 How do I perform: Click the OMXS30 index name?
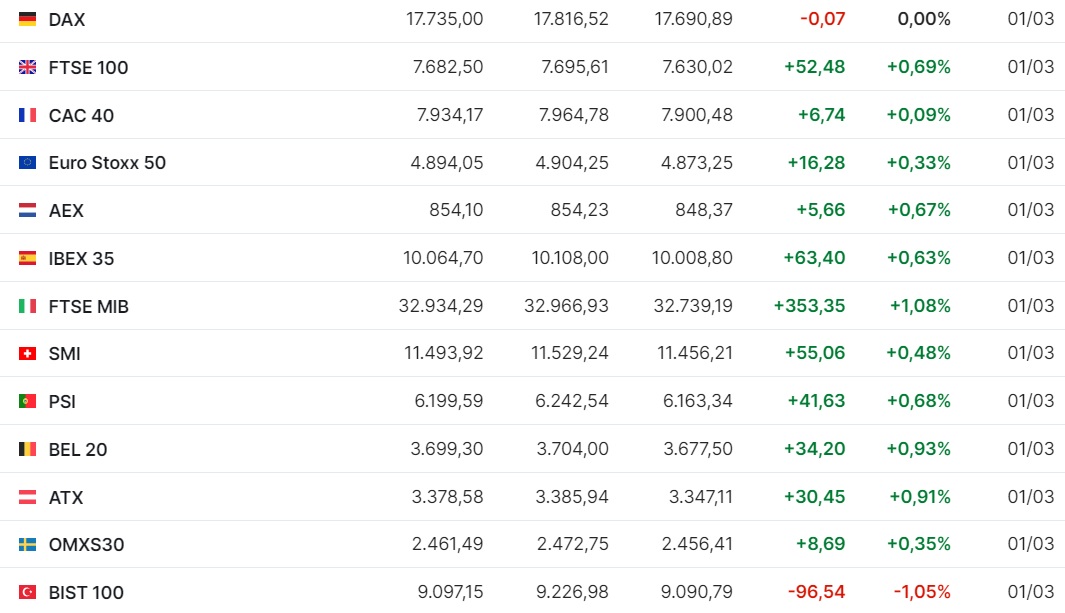coord(86,545)
